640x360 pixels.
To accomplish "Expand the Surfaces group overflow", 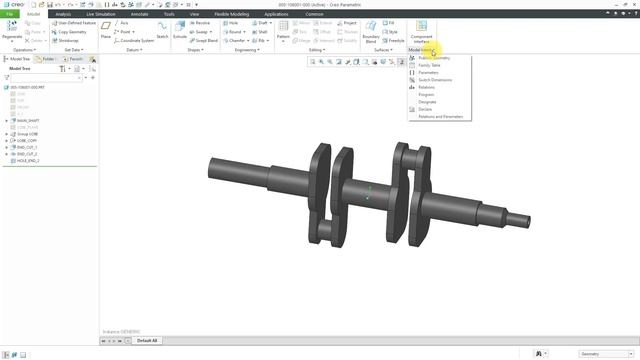I will [383, 50].
